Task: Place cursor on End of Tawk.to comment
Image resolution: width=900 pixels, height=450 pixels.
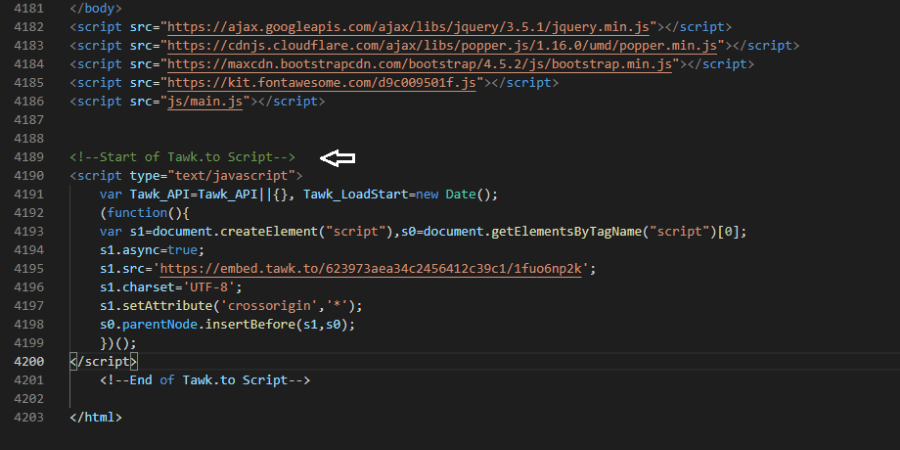Action: [205, 380]
